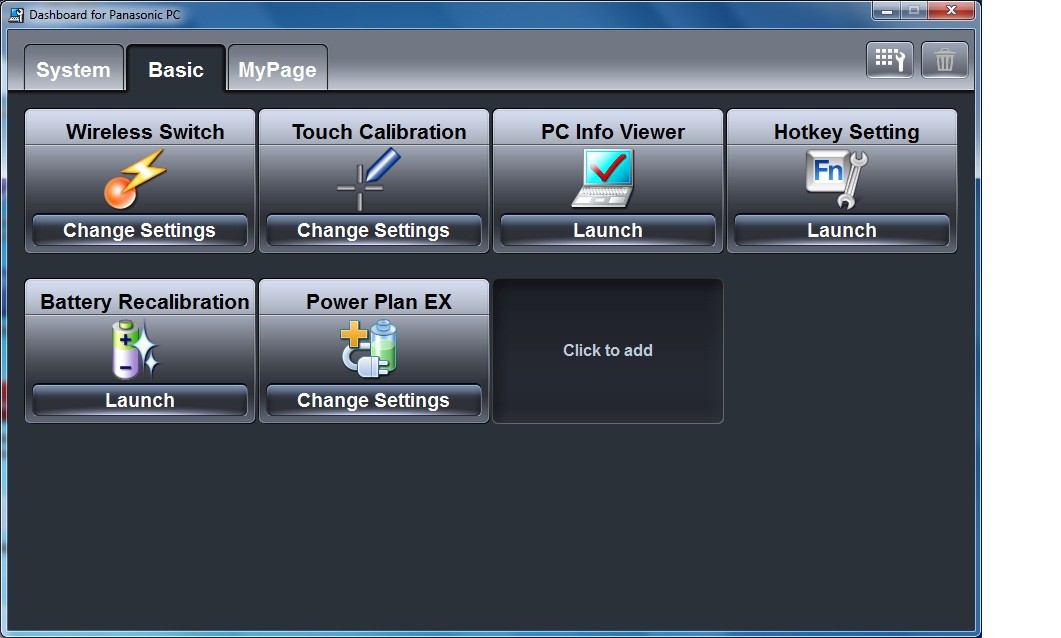Launch Hotkey Setting
The height and width of the screenshot is (638, 1061).
(x=842, y=230)
